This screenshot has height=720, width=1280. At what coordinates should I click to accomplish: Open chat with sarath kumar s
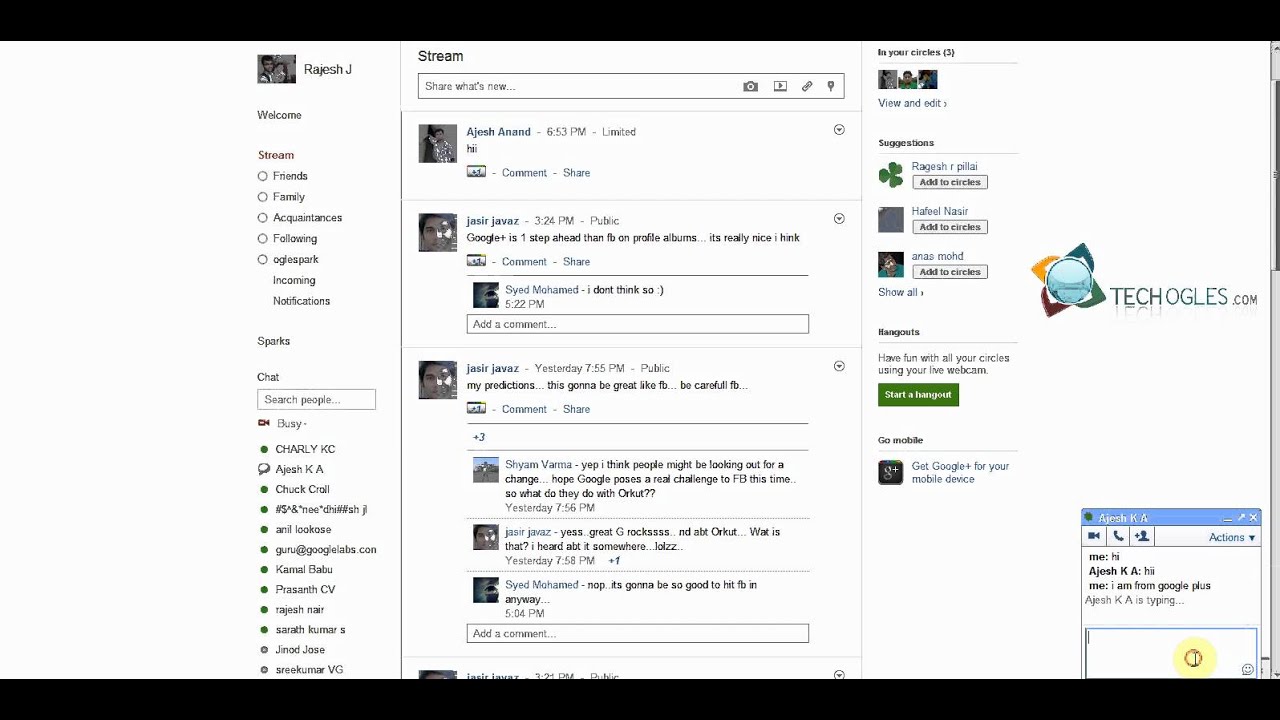(x=310, y=630)
